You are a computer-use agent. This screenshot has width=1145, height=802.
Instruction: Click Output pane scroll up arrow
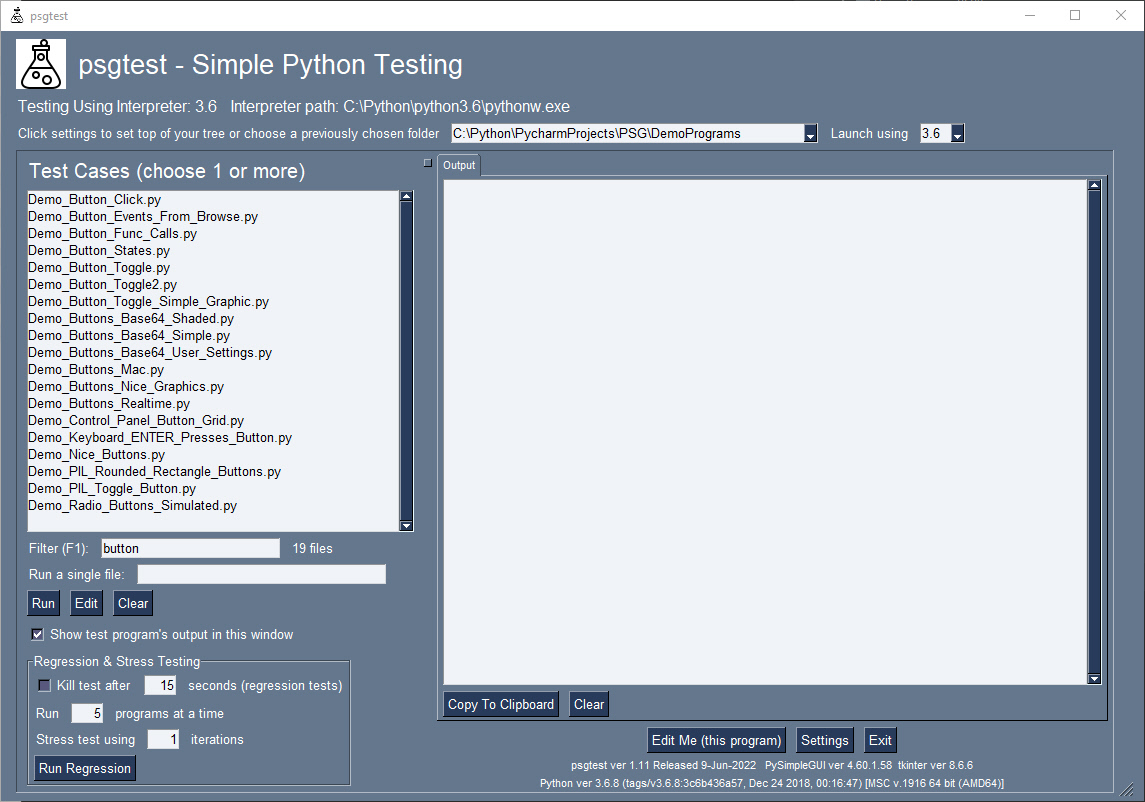(1094, 185)
